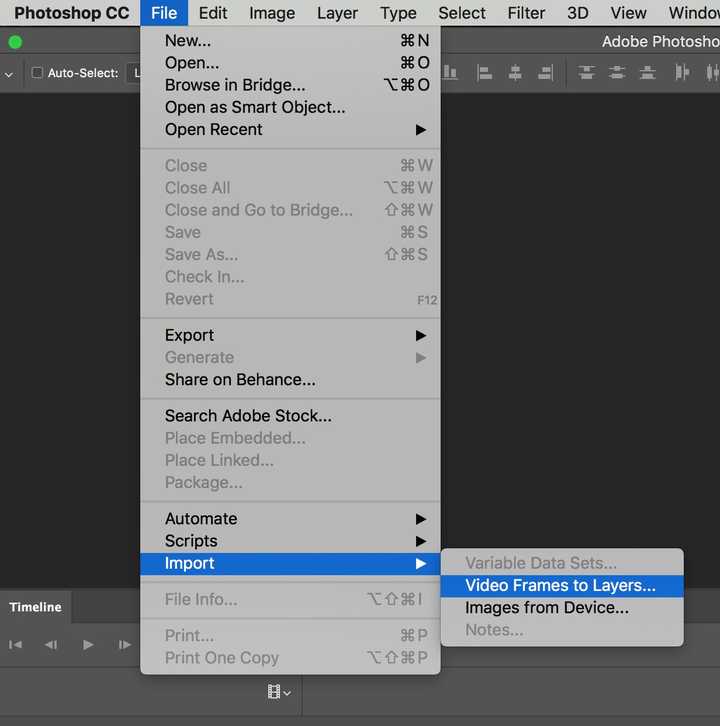The height and width of the screenshot is (726, 720).
Task: Click the Package... menu item
Action: pos(290,482)
